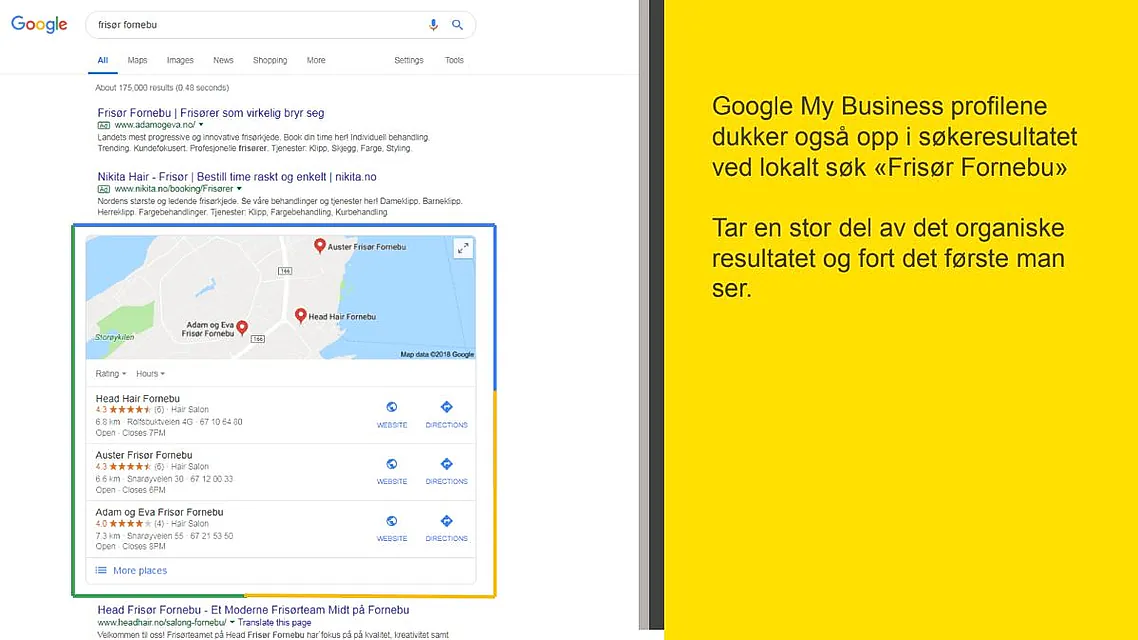Open the Nikita Hair - Frisør ad link
The height and width of the screenshot is (640, 1138).
click(x=237, y=176)
